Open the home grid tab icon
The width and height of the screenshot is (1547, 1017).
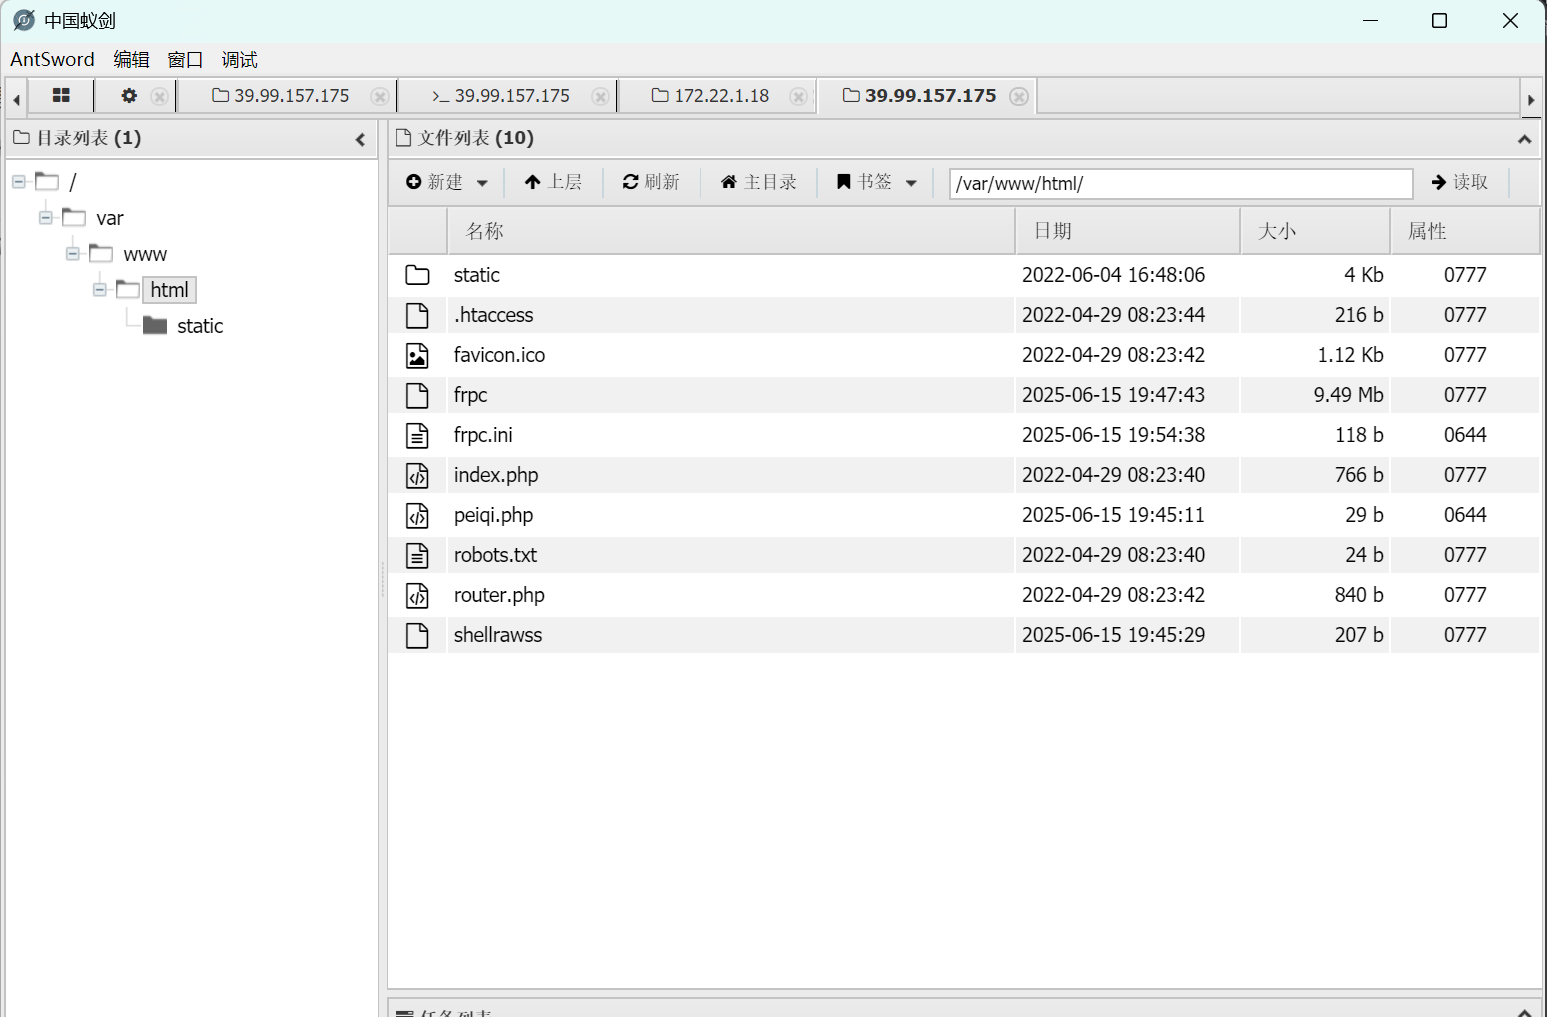point(61,96)
